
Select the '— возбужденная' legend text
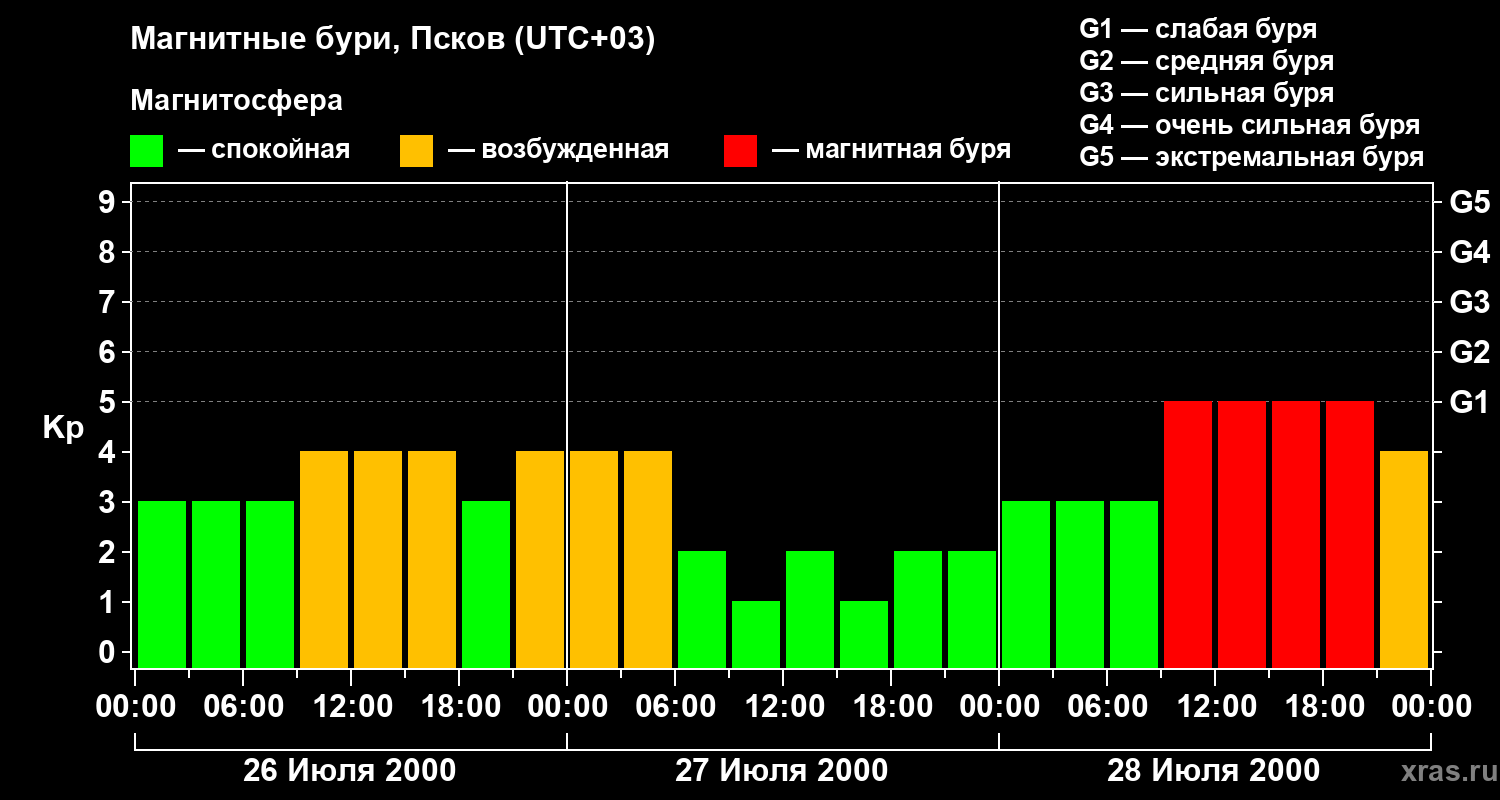click(558, 150)
